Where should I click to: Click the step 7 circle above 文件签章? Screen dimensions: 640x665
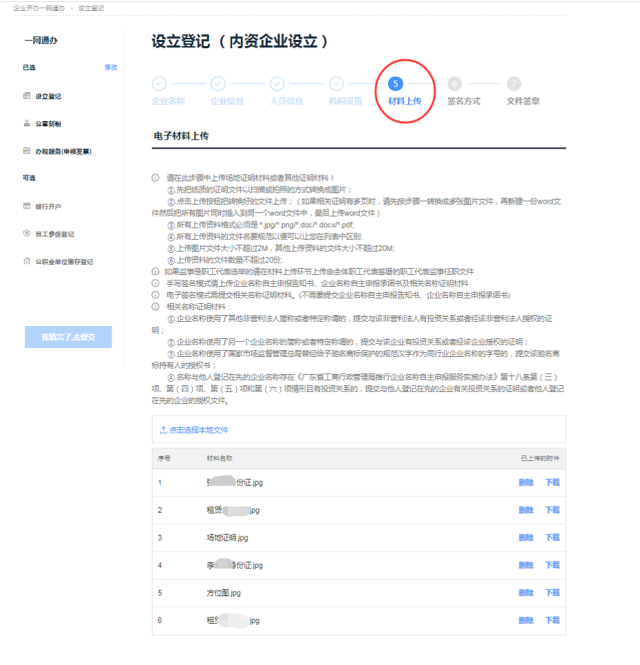(x=514, y=84)
